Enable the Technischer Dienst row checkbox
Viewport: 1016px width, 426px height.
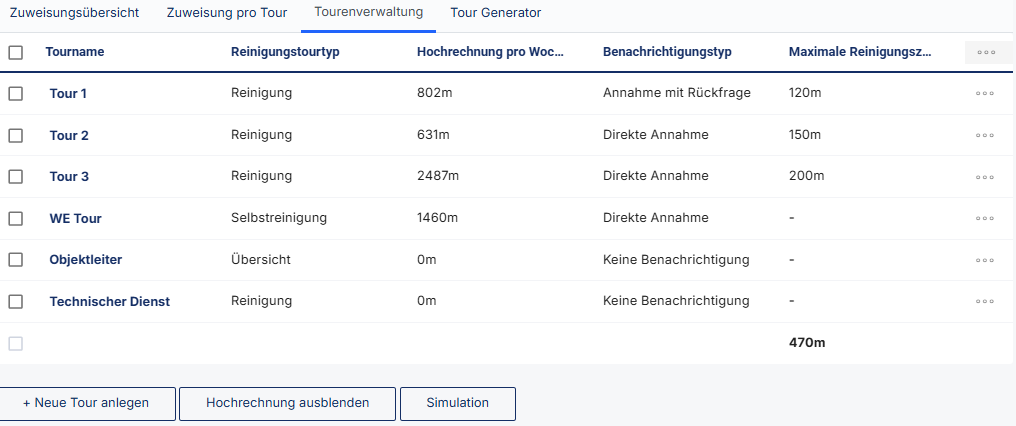coord(16,301)
